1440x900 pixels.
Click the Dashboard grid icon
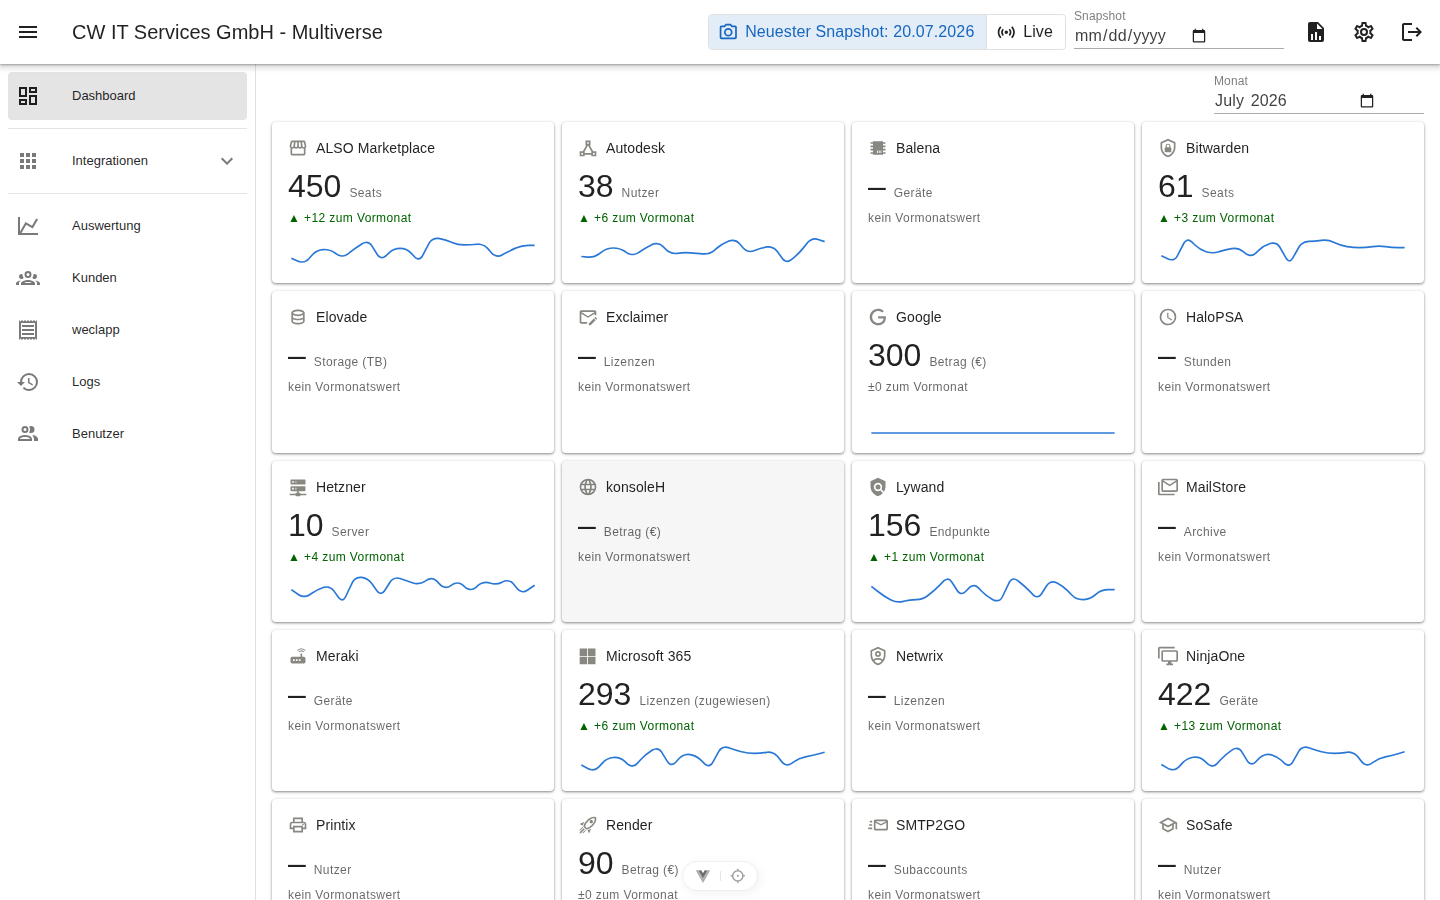[28, 96]
